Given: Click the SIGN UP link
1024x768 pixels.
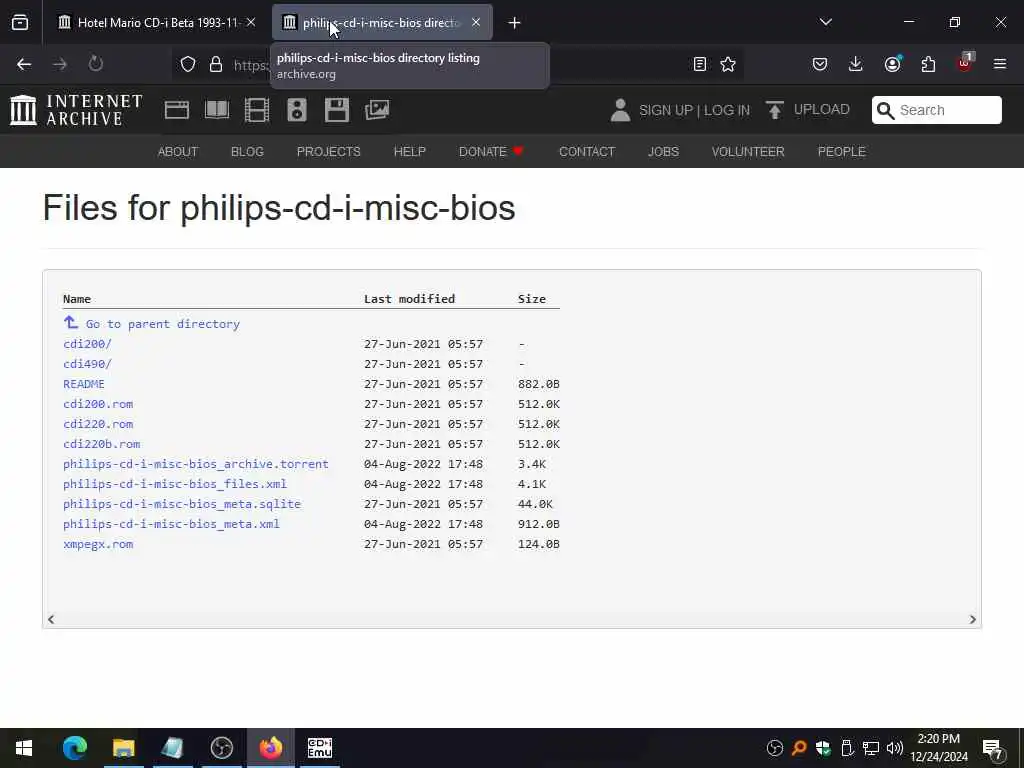Looking at the screenshot, I should (x=666, y=110).
